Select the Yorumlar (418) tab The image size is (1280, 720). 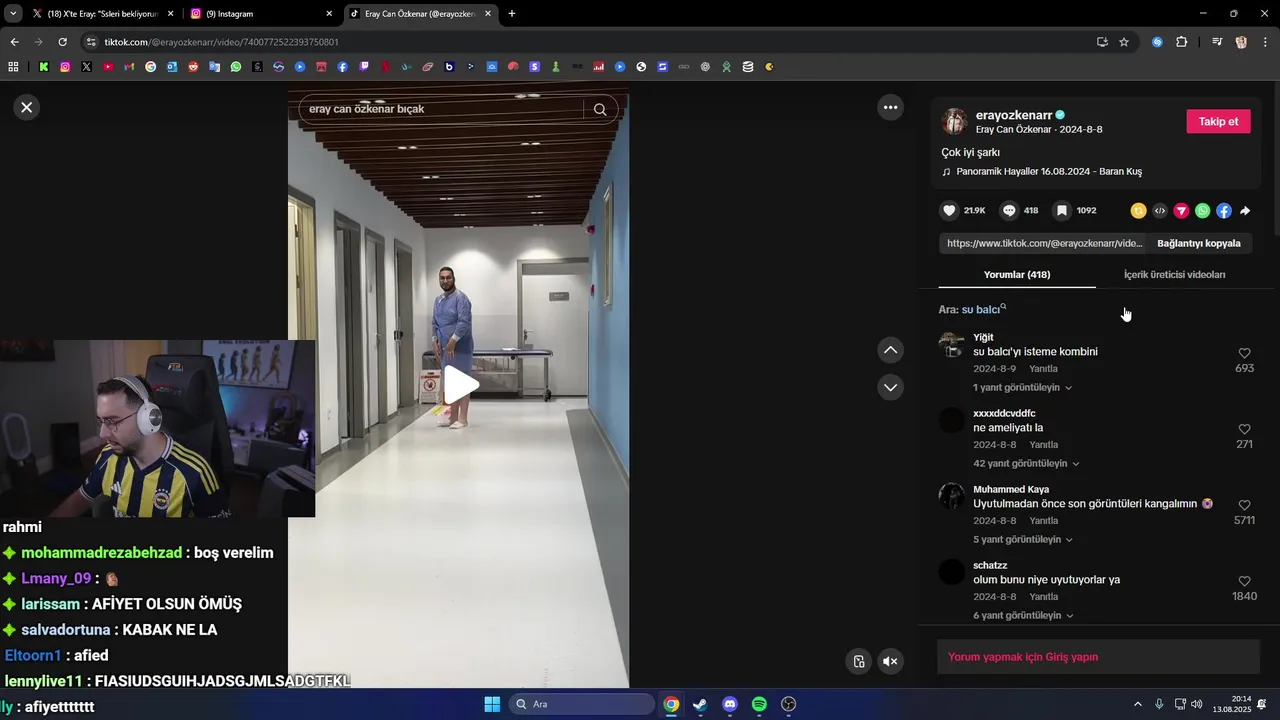coord(1016,274)
